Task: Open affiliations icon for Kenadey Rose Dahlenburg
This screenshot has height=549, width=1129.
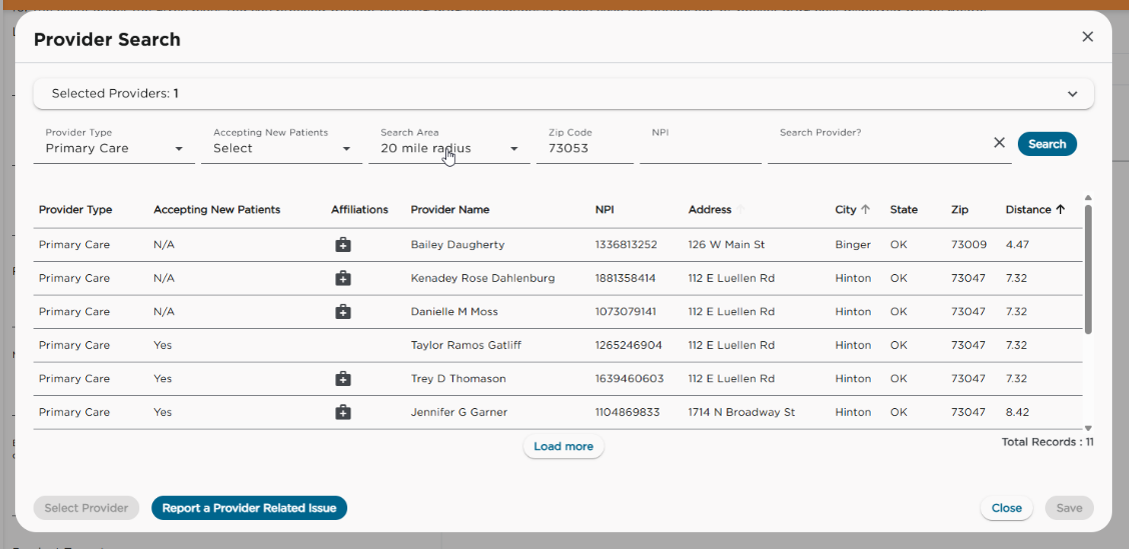Action: (x=343, y=278)
